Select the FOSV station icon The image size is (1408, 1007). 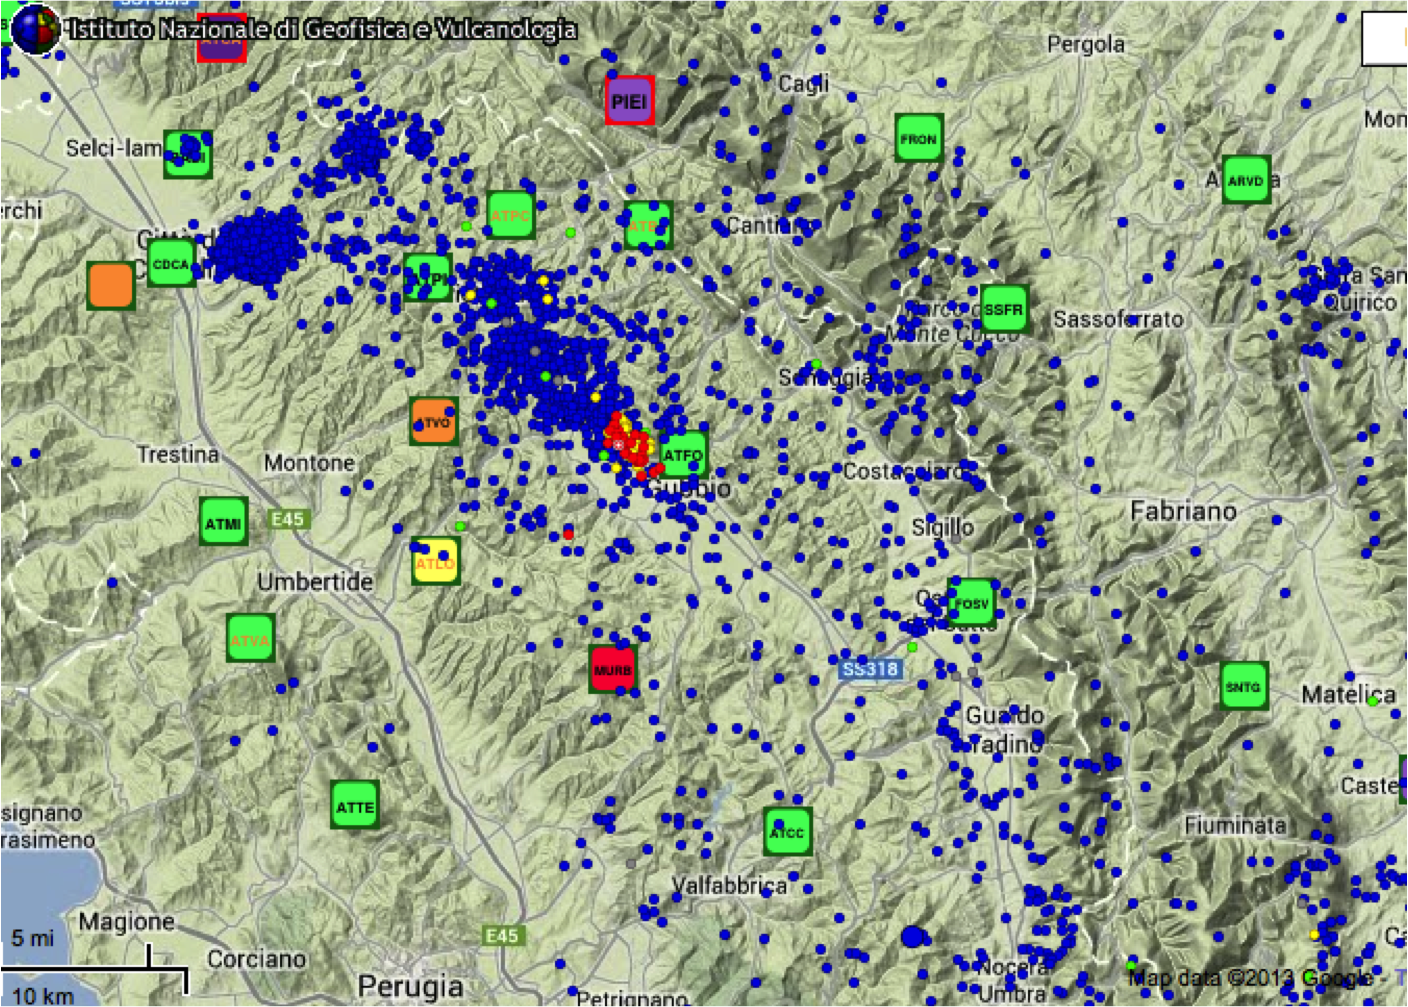(x=970, y=603)
